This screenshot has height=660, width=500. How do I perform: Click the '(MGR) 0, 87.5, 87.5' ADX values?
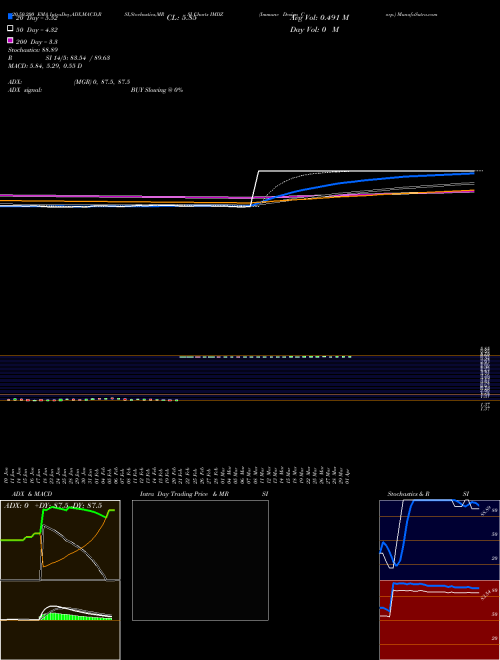pos(102,82)
